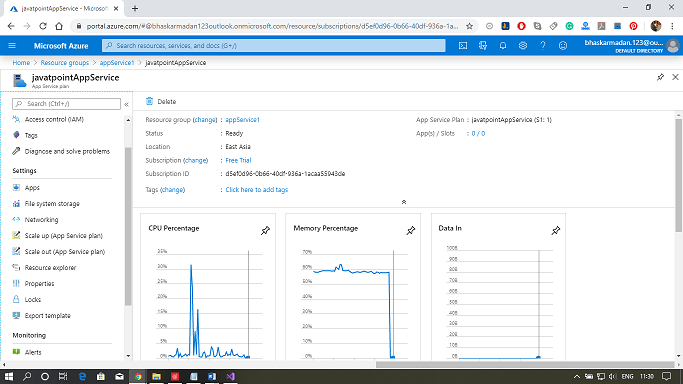Screen dimensions: 683x384
Task: Open Resource explorer
Action: coord(50,268)
